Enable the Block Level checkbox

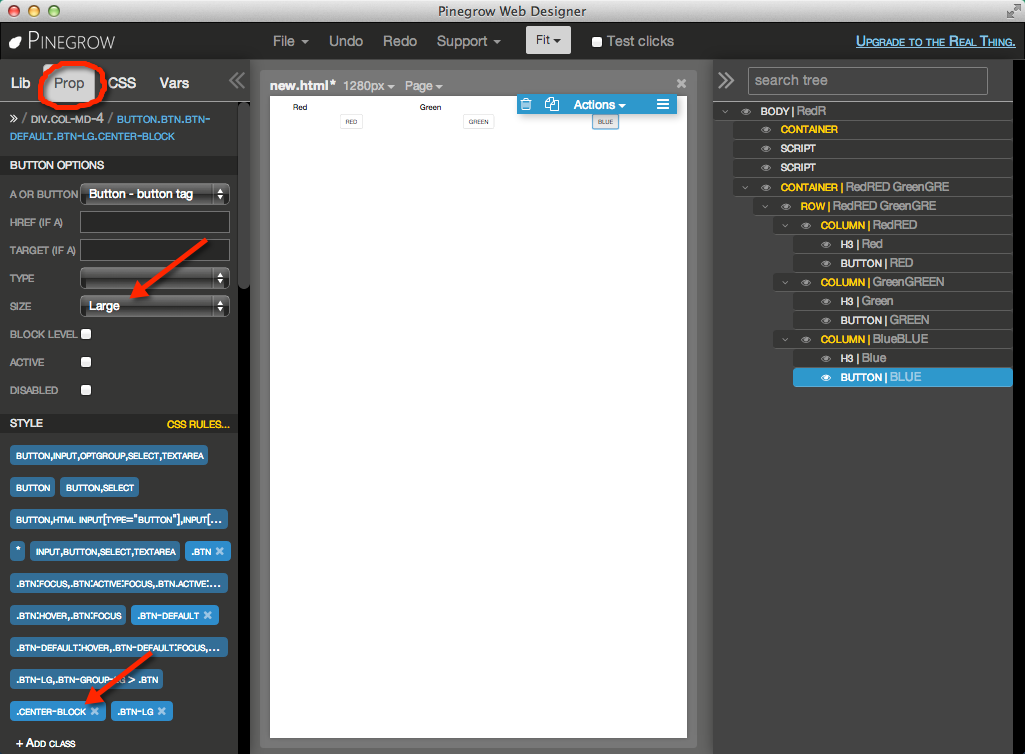[86, 334]
